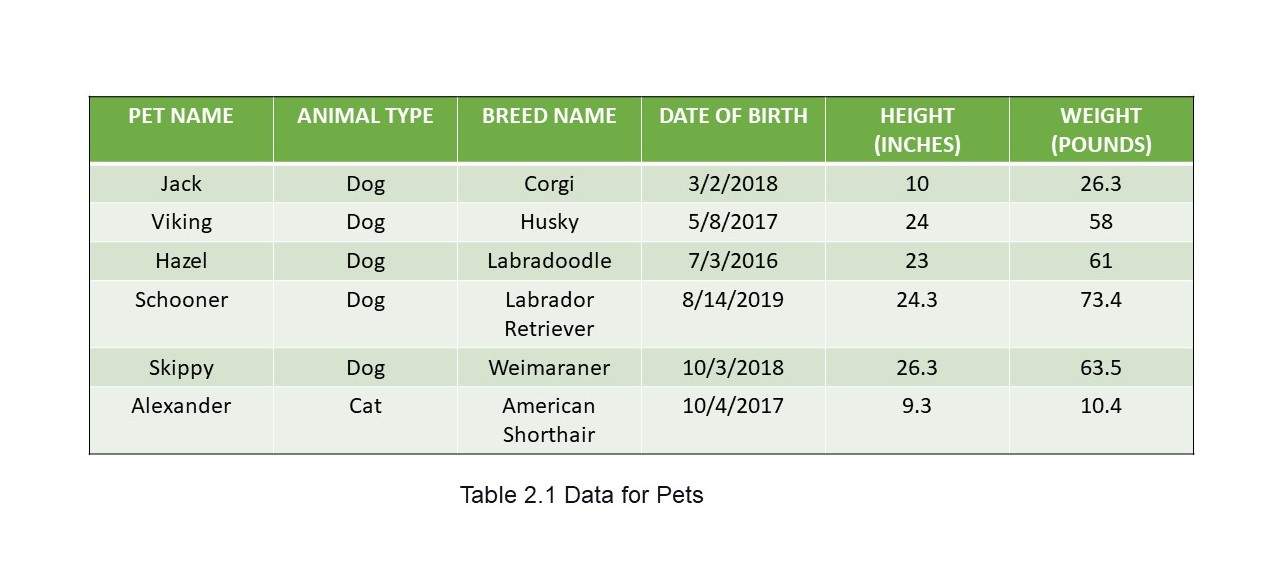Click the HEIGHT (INCHES) column header
The height and width of the screenshot is (578, 1268).
pyautogui.click(x=917, y=130)
